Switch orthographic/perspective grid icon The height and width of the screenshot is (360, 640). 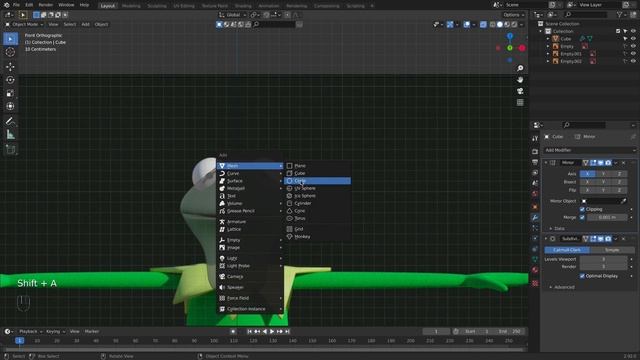520,102
